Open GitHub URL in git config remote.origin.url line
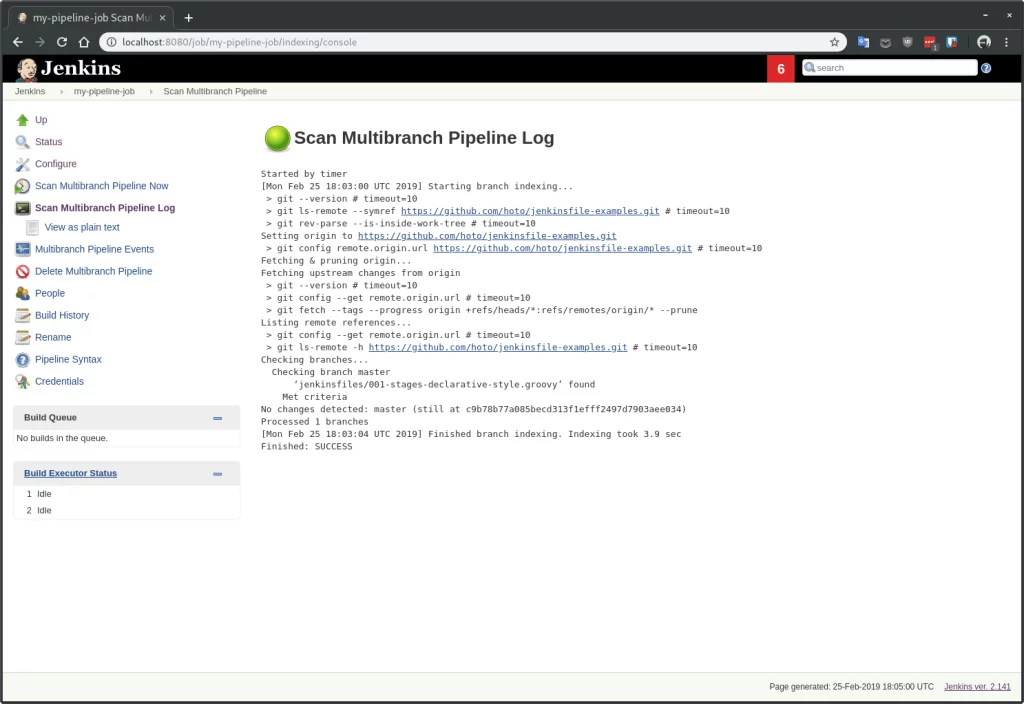 [x=562, y=248]
